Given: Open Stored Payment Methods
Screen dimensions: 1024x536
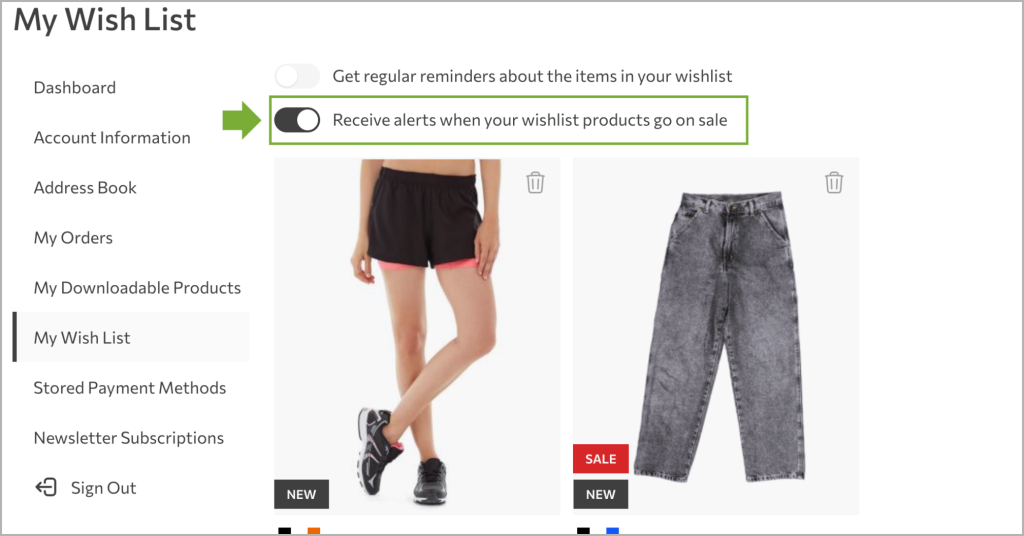Looking at the screenshot, I should [x=129, y=388].
